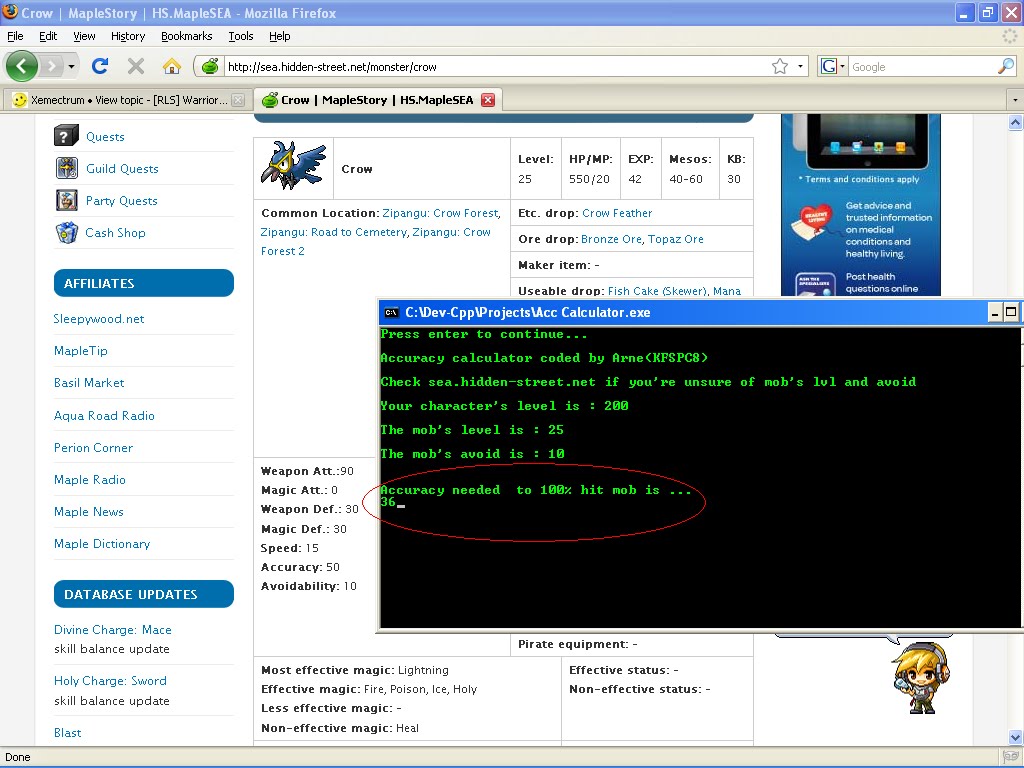Maximize the Acc Calculator console window
The height and width of the screenshot is (768, 1024).
1010,312
